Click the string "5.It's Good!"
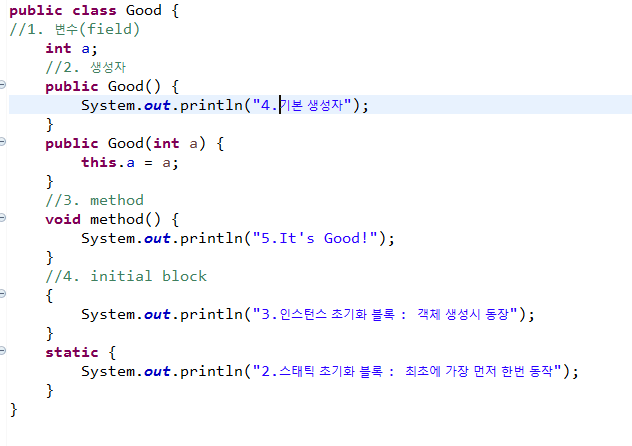The height and width of the screenshot is (446, 632). [315, 239]
